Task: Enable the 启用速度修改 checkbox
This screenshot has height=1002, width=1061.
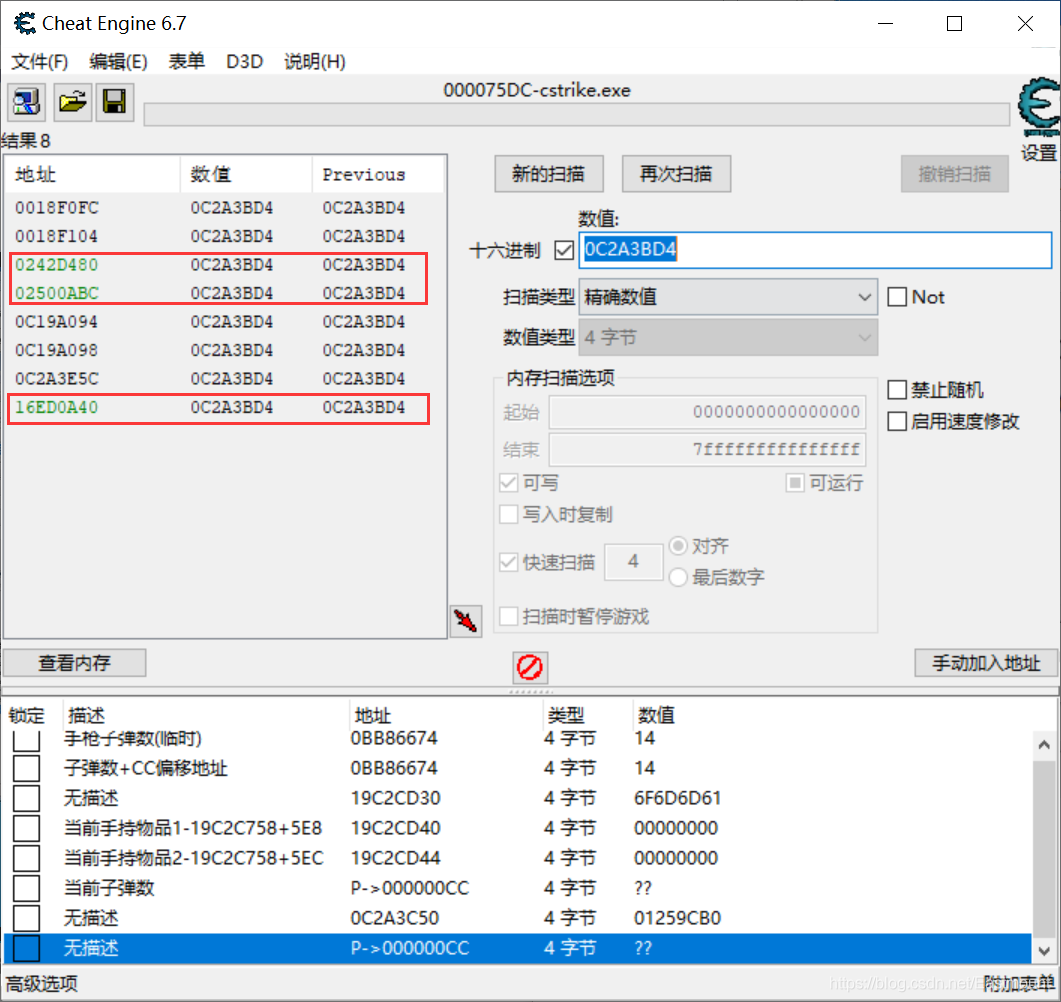Action: pyautogui.click(x=897, y=422)
